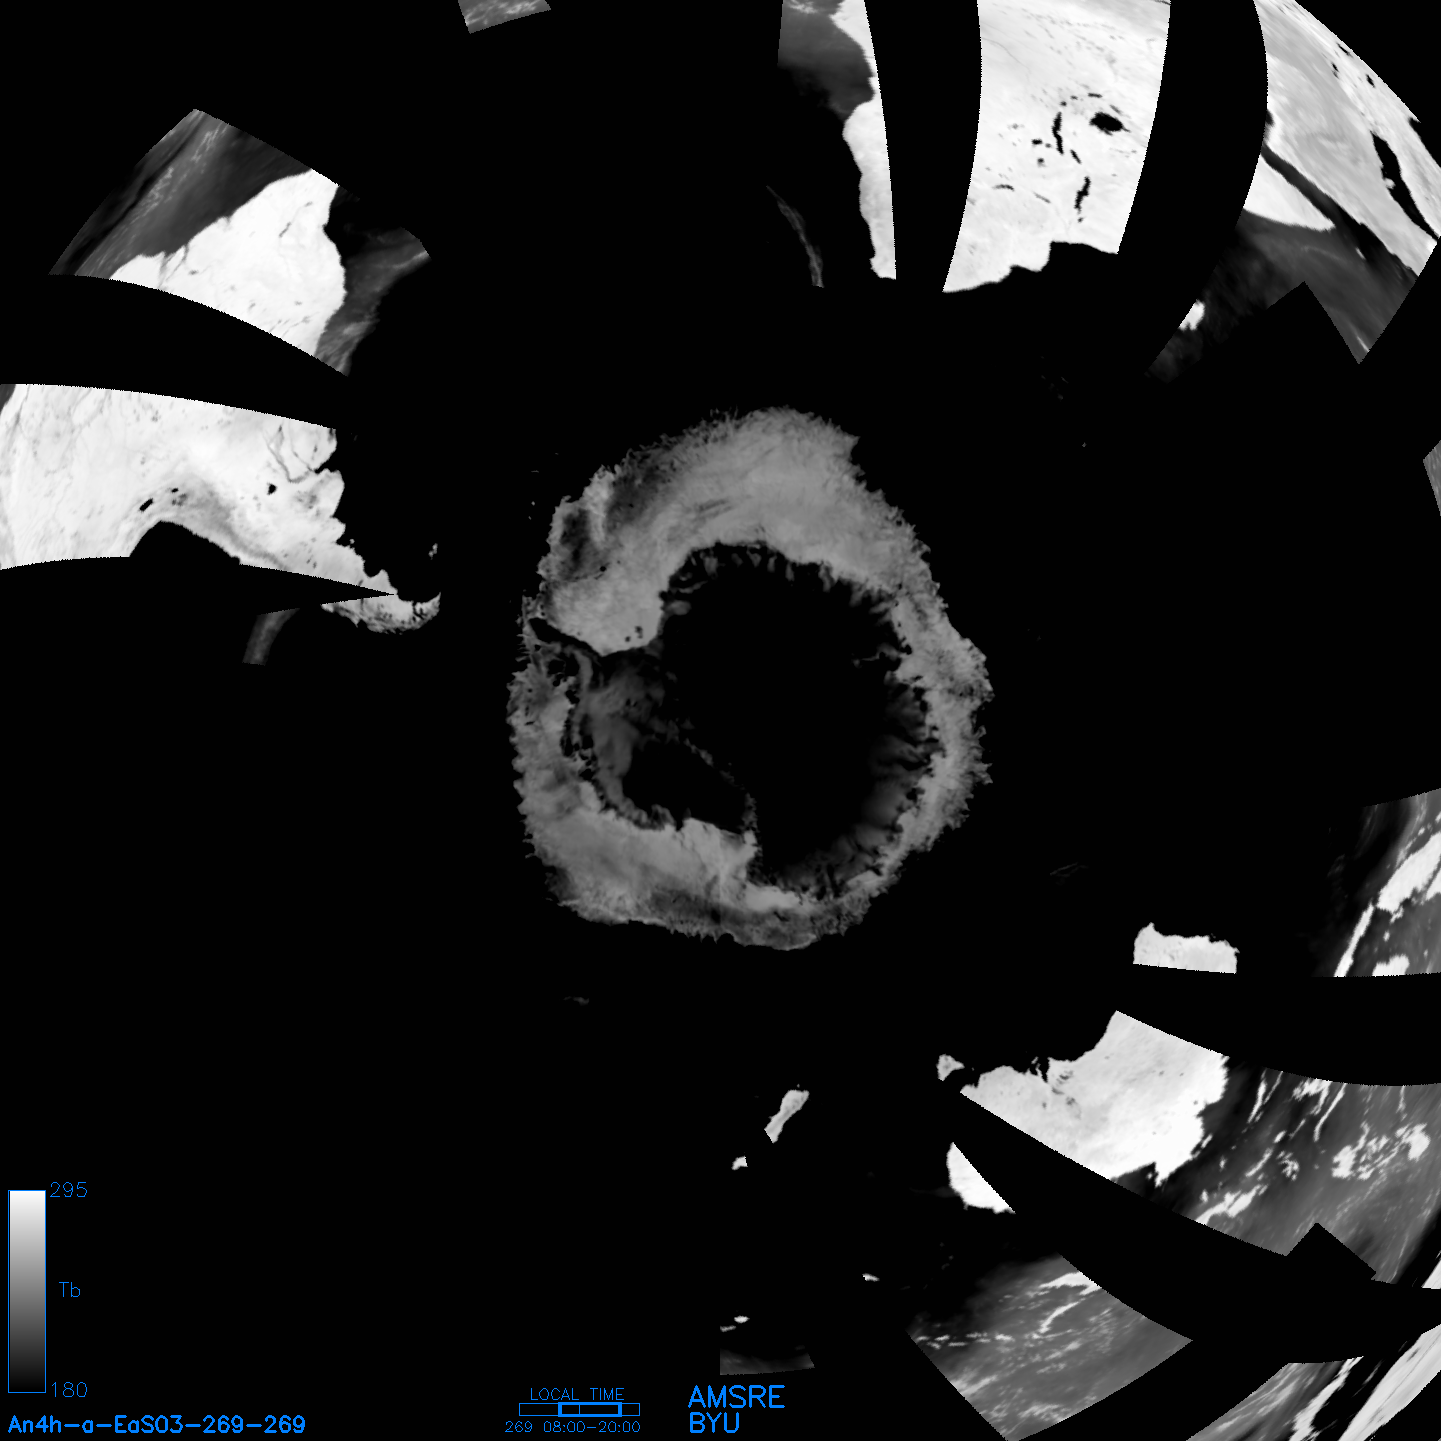
Task: Click the local time range bar indicator
Action: pos(579,1409)
